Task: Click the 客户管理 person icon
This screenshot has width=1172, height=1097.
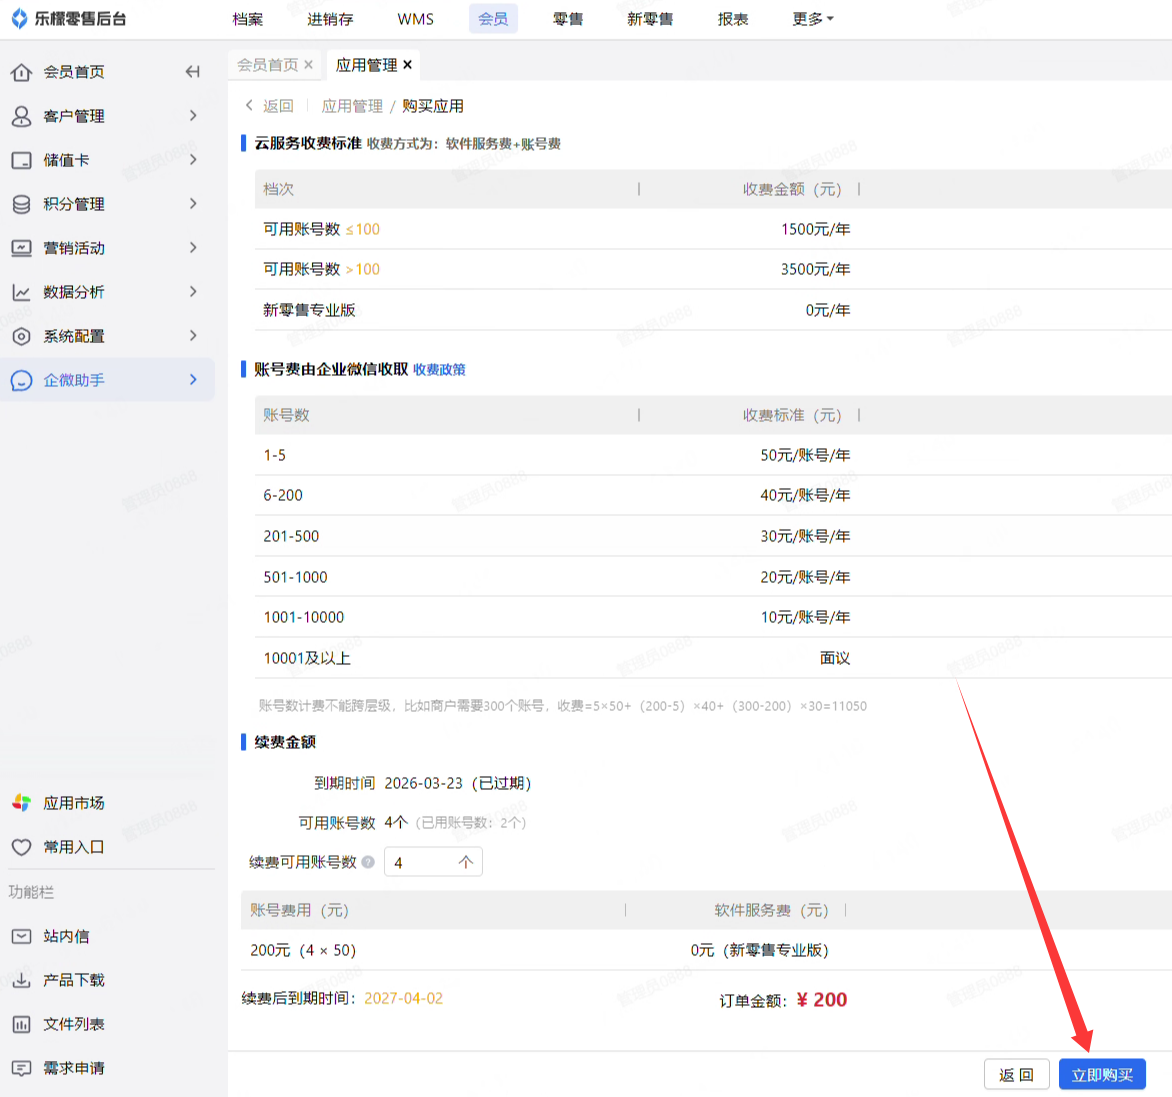Action: point(22,116)
